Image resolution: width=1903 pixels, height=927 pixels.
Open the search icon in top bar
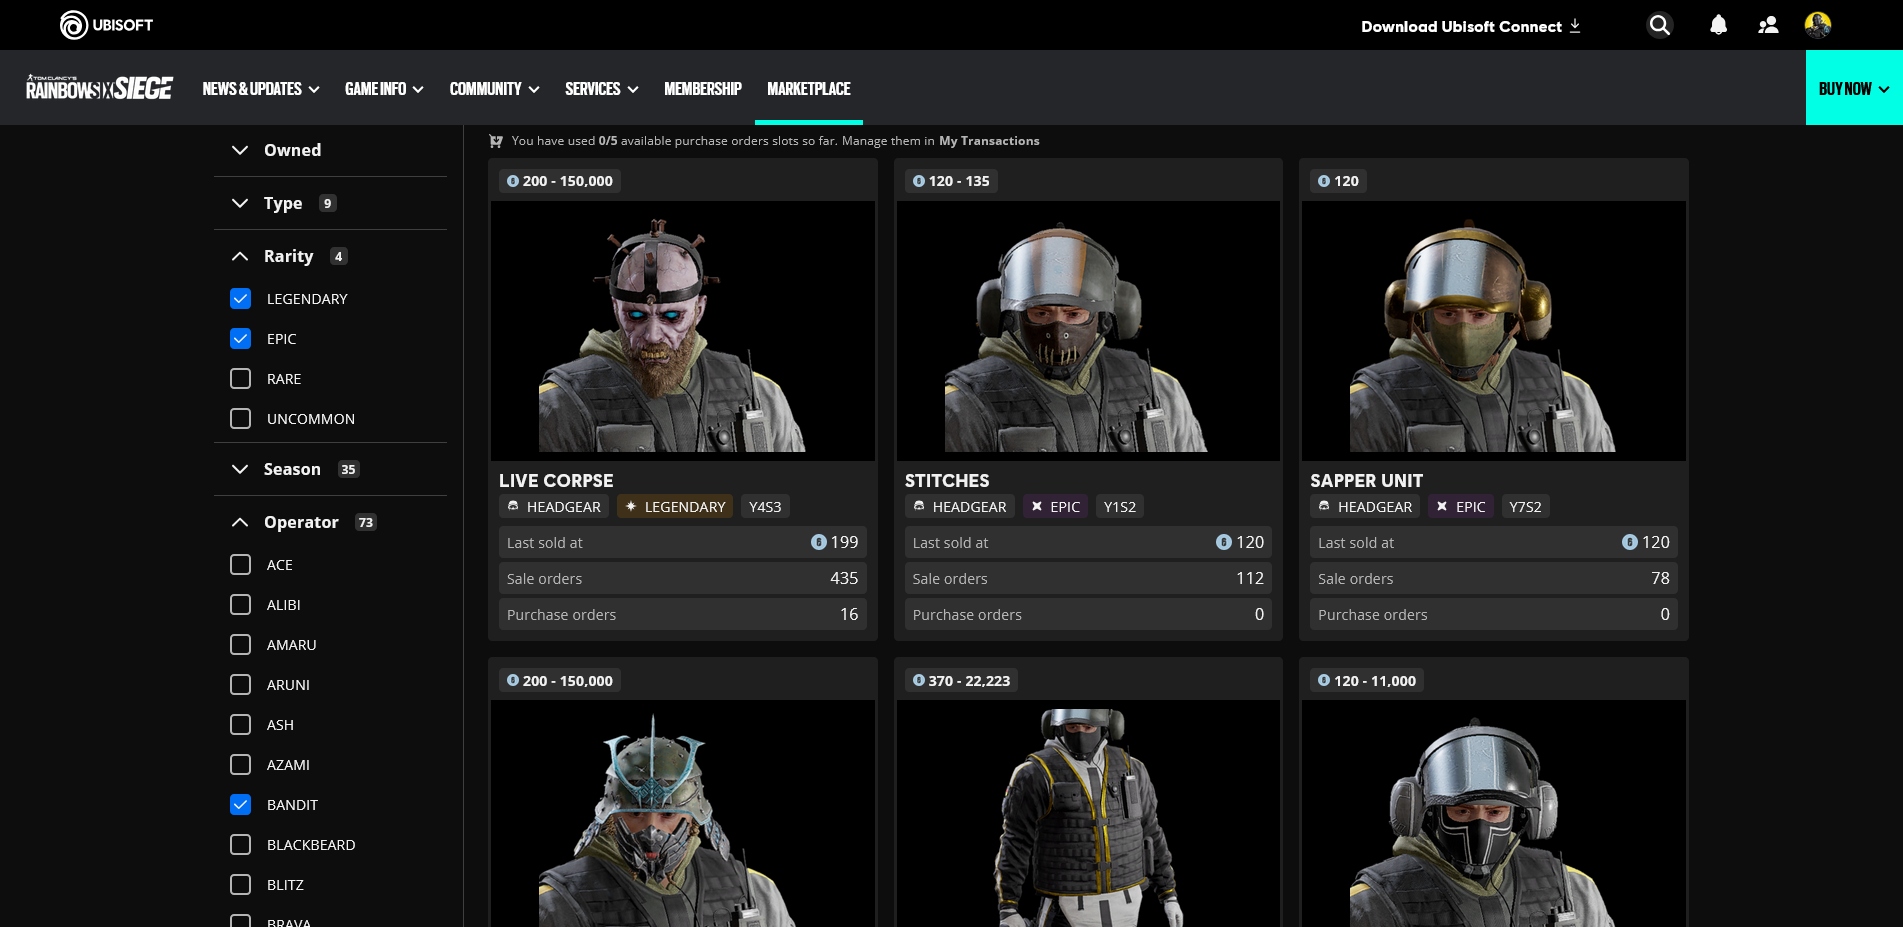[1659, 25]
